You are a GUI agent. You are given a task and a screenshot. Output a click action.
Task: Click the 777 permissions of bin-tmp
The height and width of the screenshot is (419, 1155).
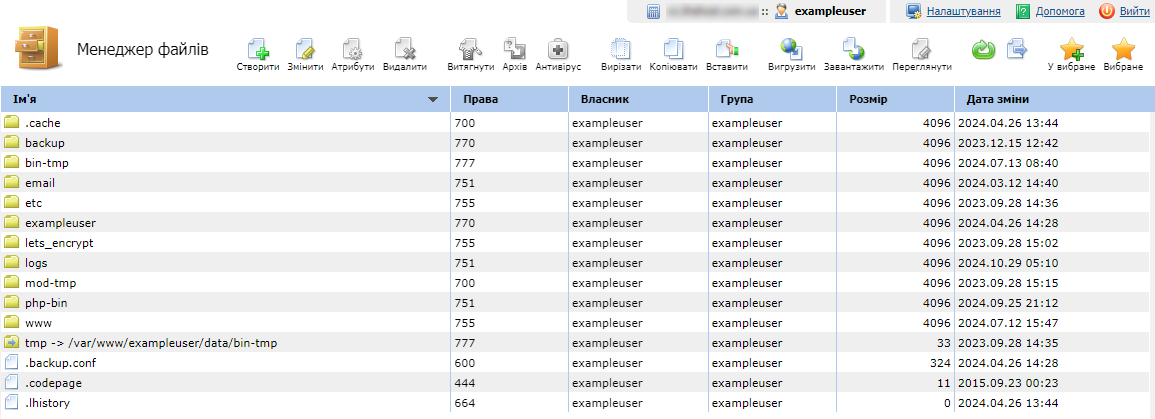coord(465,163)
